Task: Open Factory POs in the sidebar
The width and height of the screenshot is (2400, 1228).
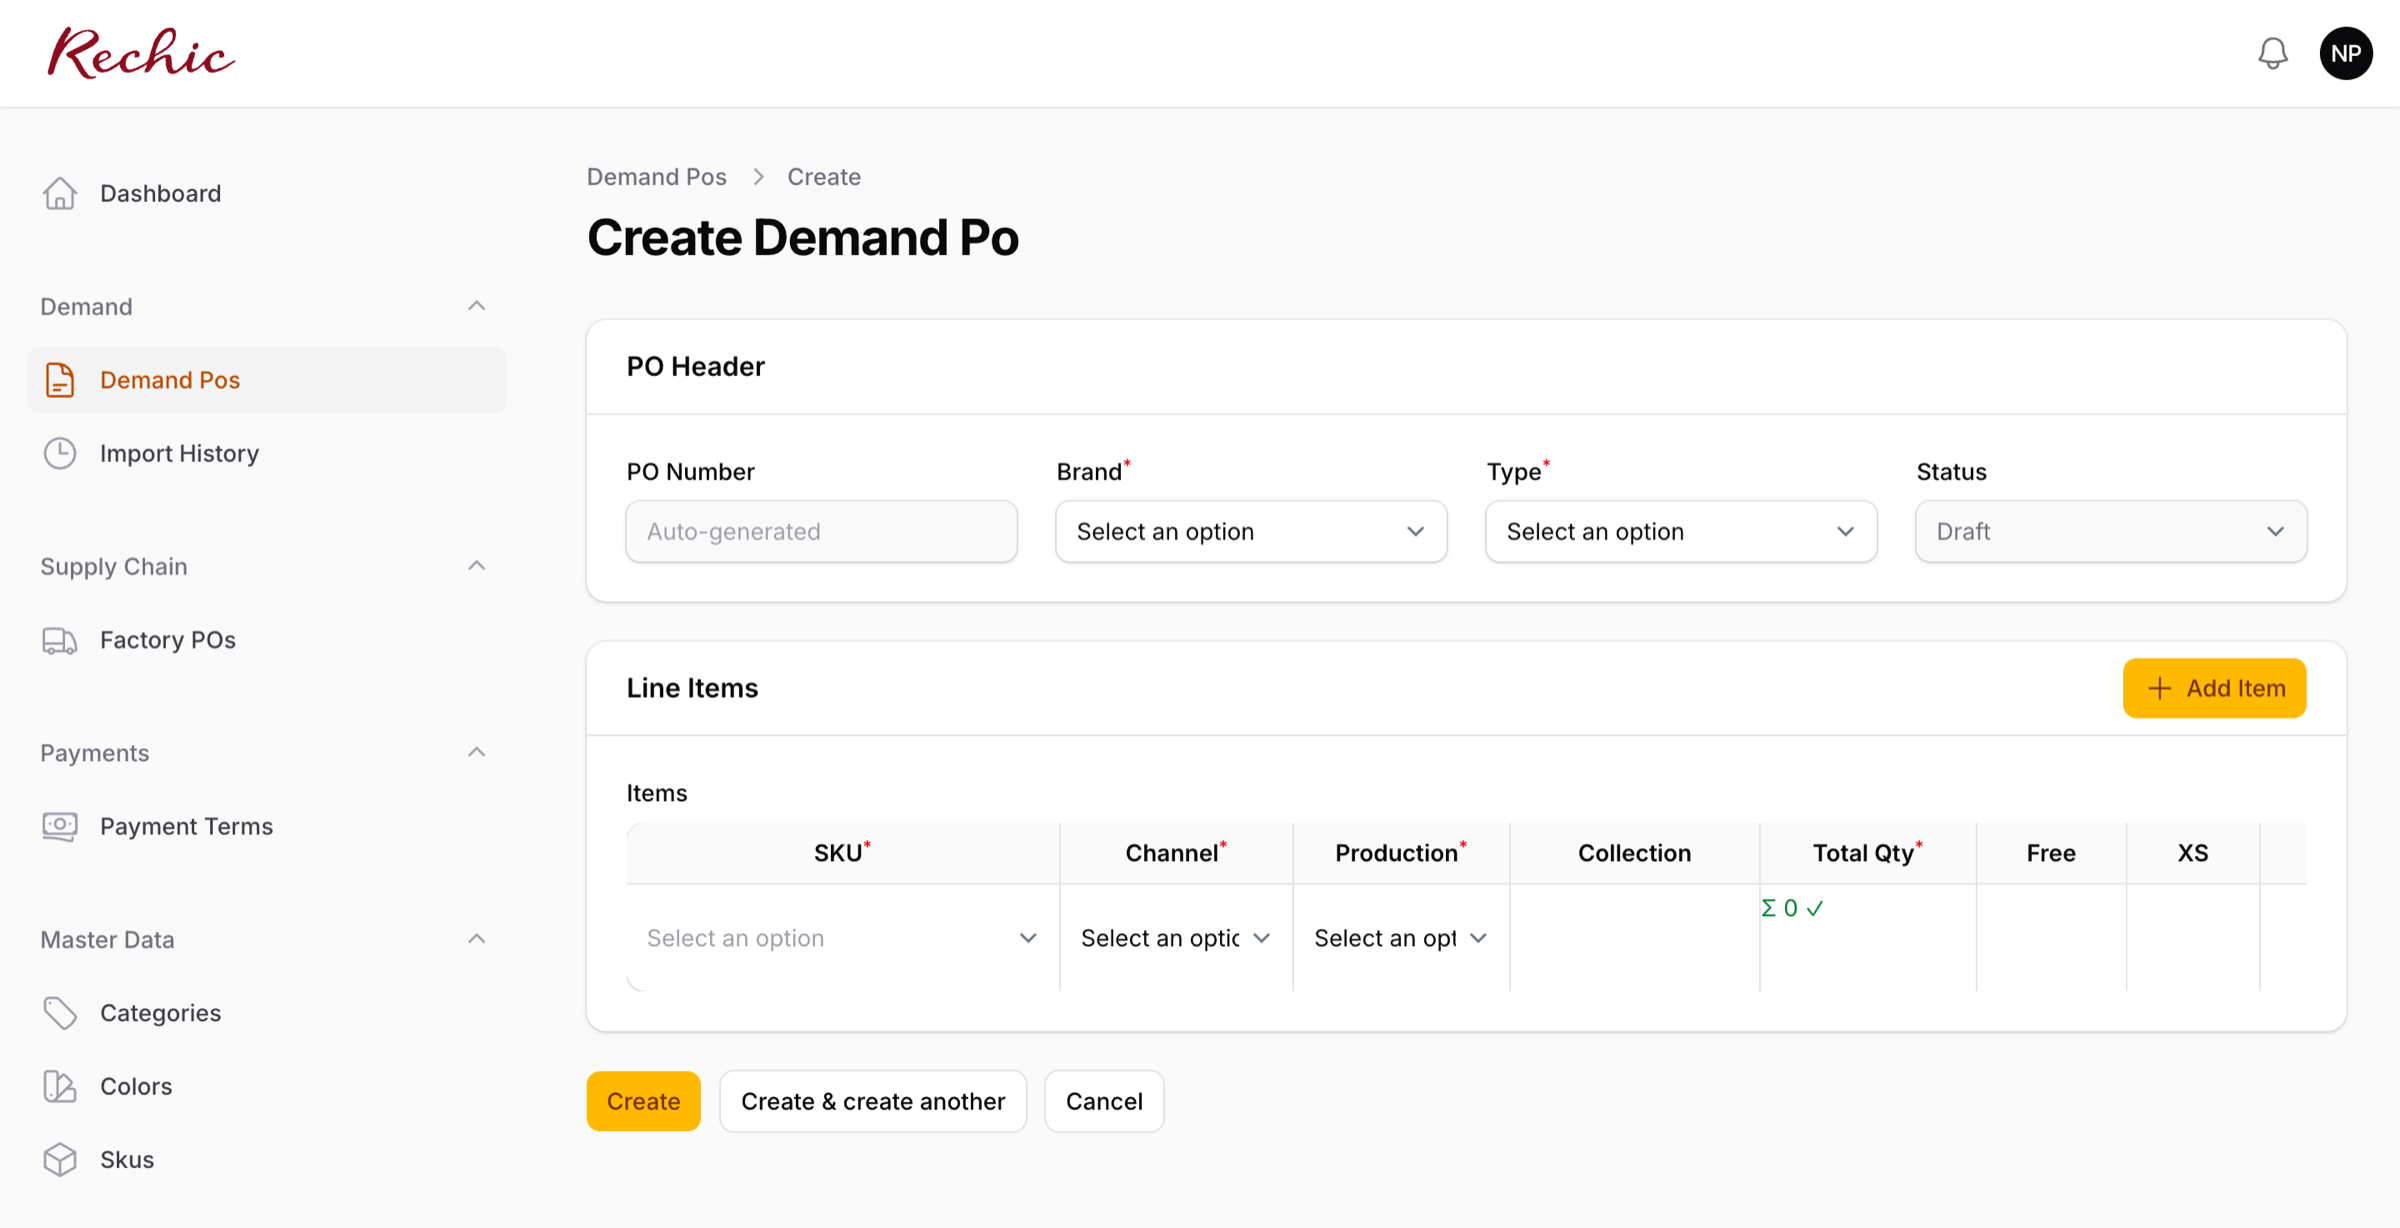Action: tap(266, 640)
